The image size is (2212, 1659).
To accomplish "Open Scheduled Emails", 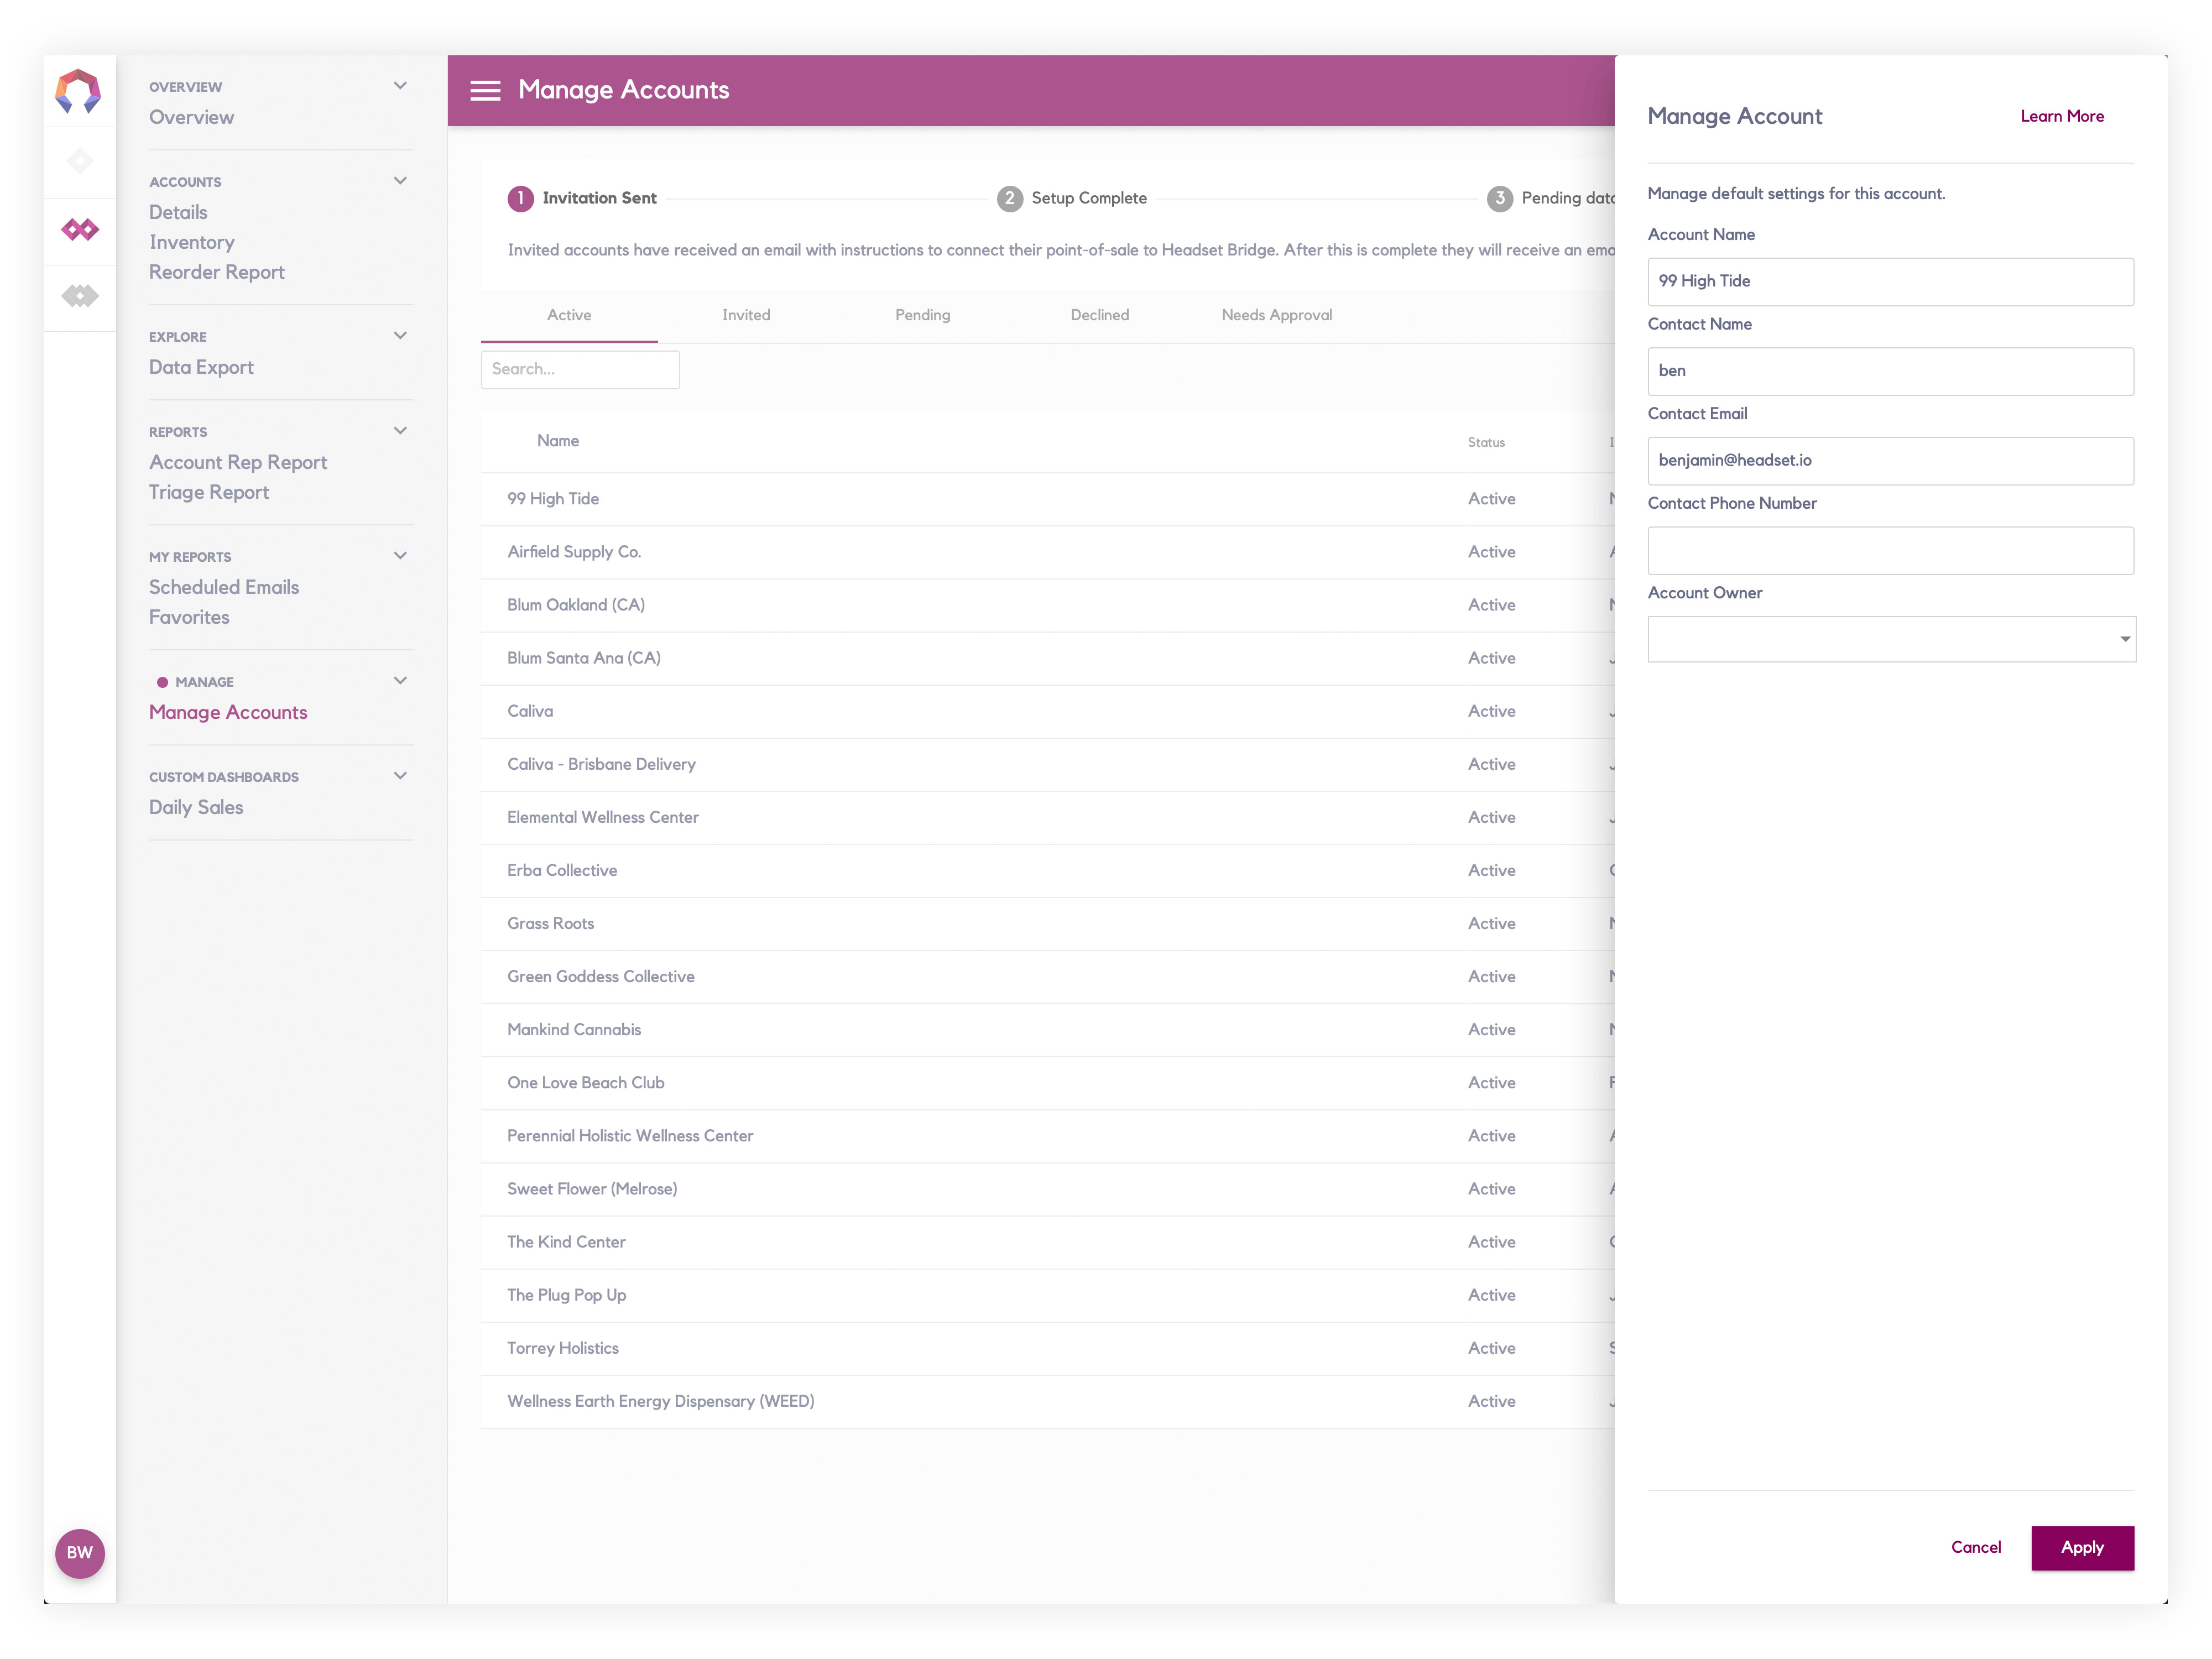I will coord(224,587).
